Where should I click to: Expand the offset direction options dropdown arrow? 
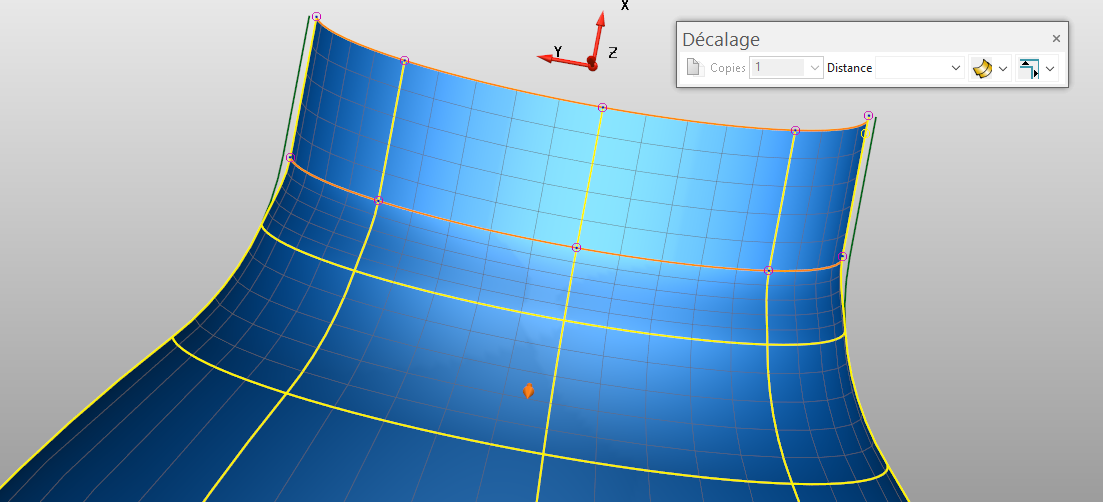[x=1050, y=68]
